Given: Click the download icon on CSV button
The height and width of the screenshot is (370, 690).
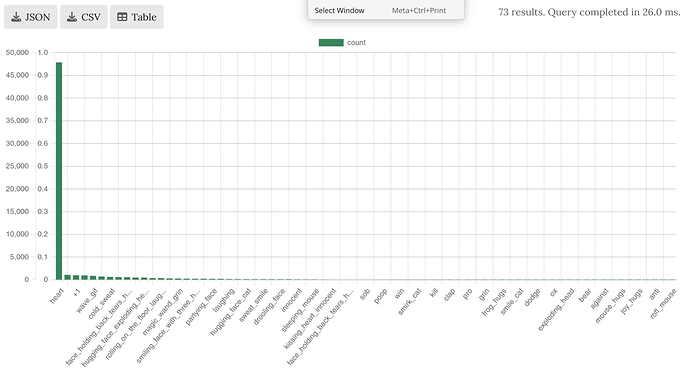Looking at the screenshot, I should click(x=72, y=17).
